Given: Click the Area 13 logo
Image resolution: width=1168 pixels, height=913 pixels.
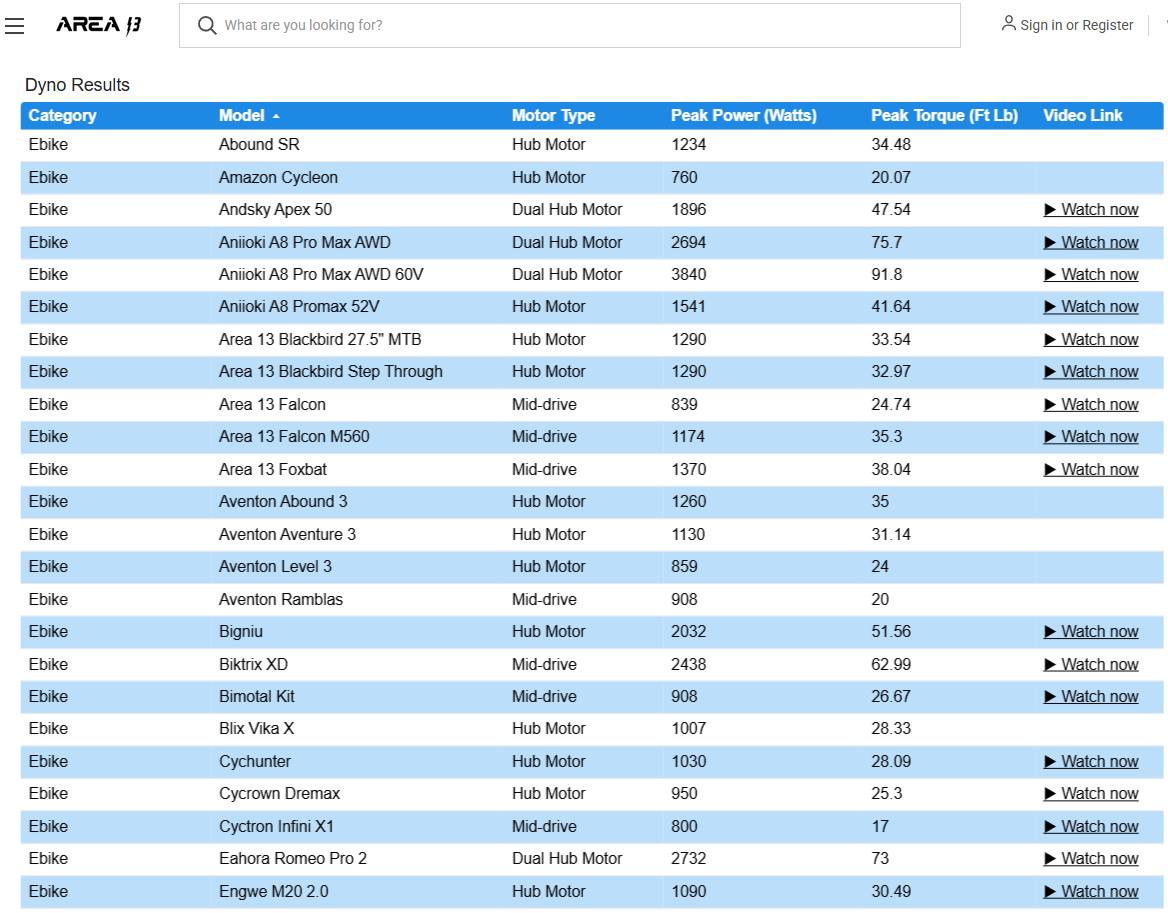Looking at the screenshot, I should coord(99,25).
